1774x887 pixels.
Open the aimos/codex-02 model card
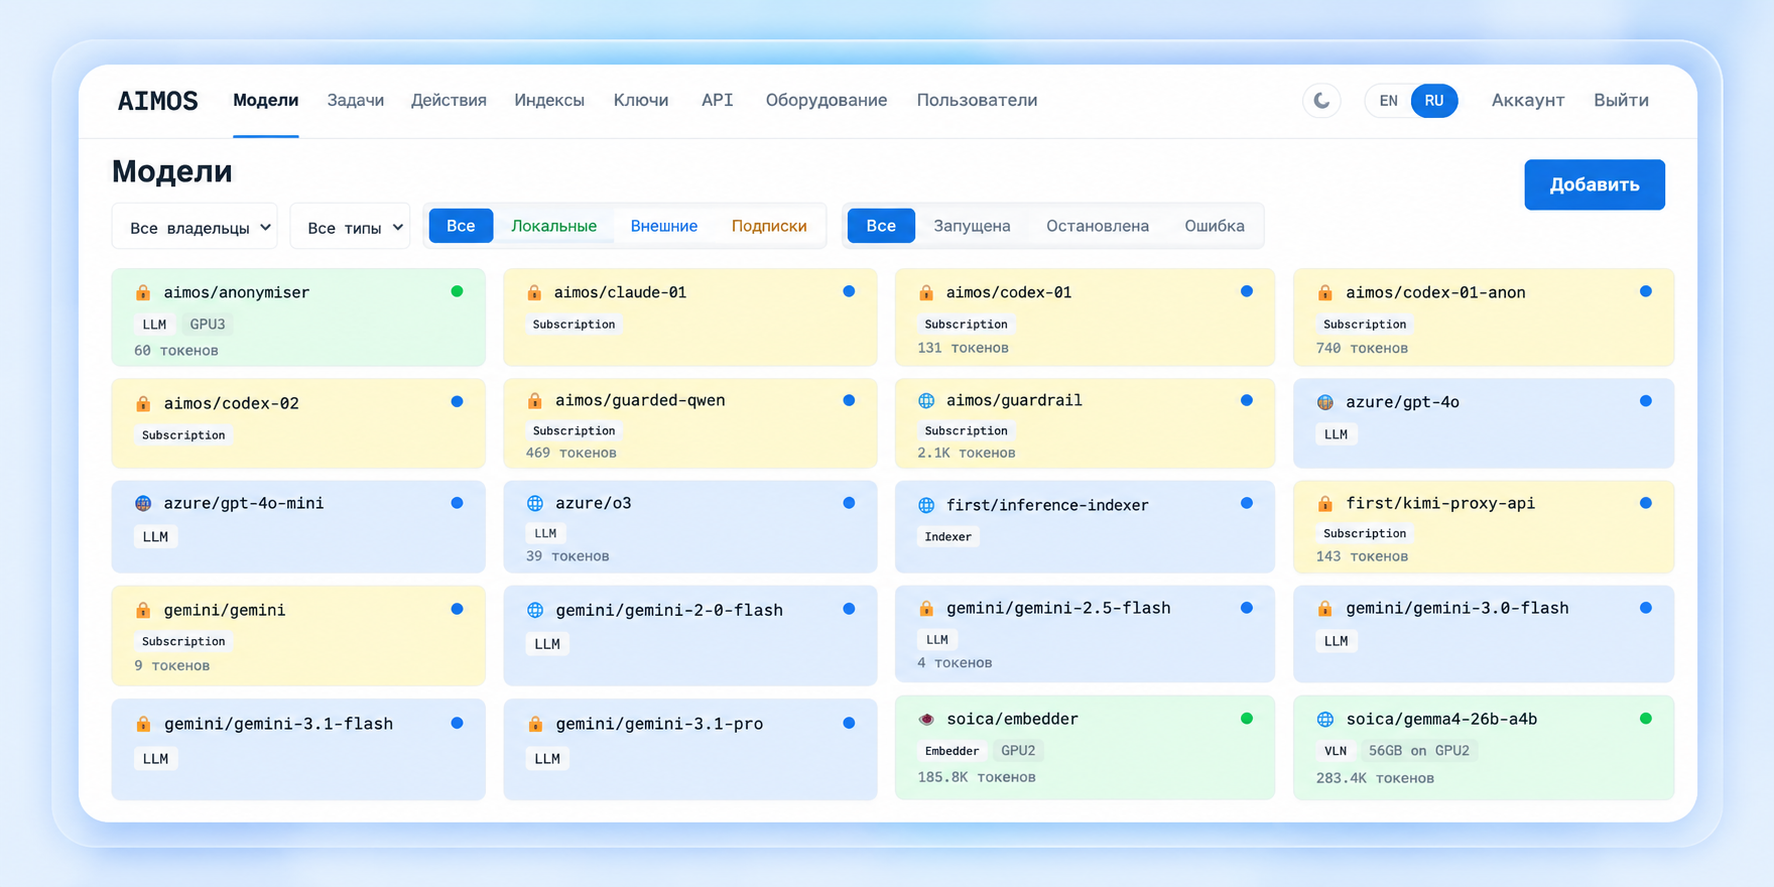tap(298, 423)
